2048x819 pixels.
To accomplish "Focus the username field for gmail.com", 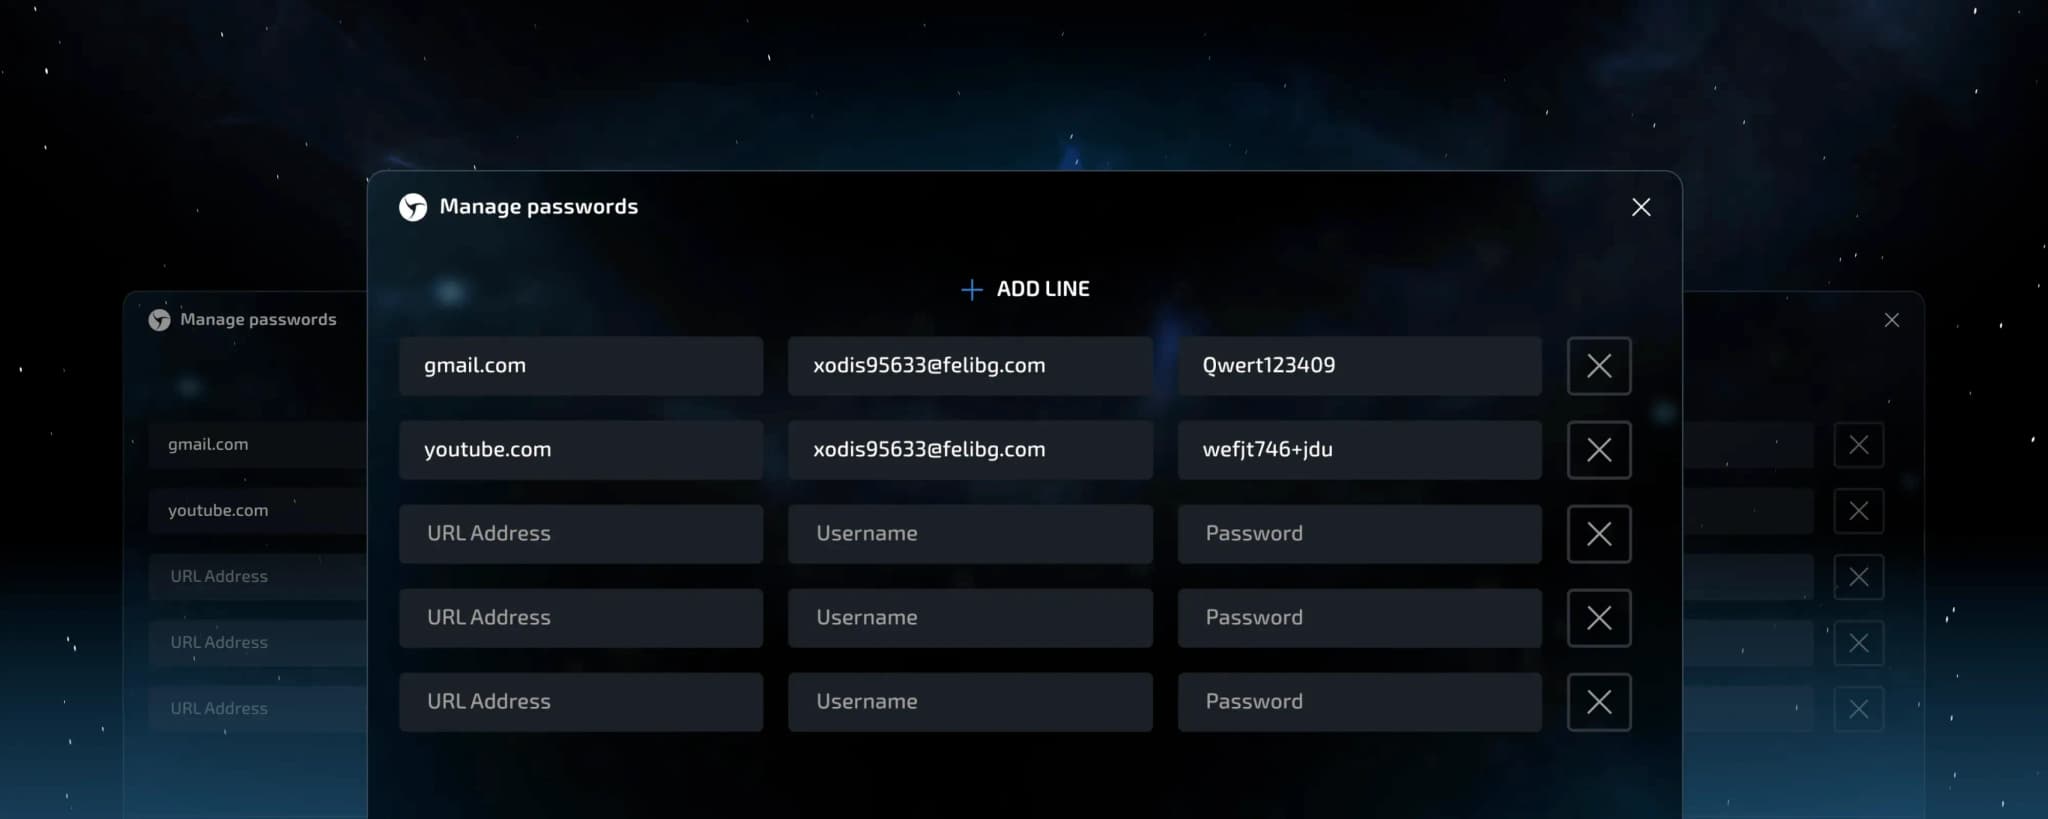I will [x=969, y=366].
